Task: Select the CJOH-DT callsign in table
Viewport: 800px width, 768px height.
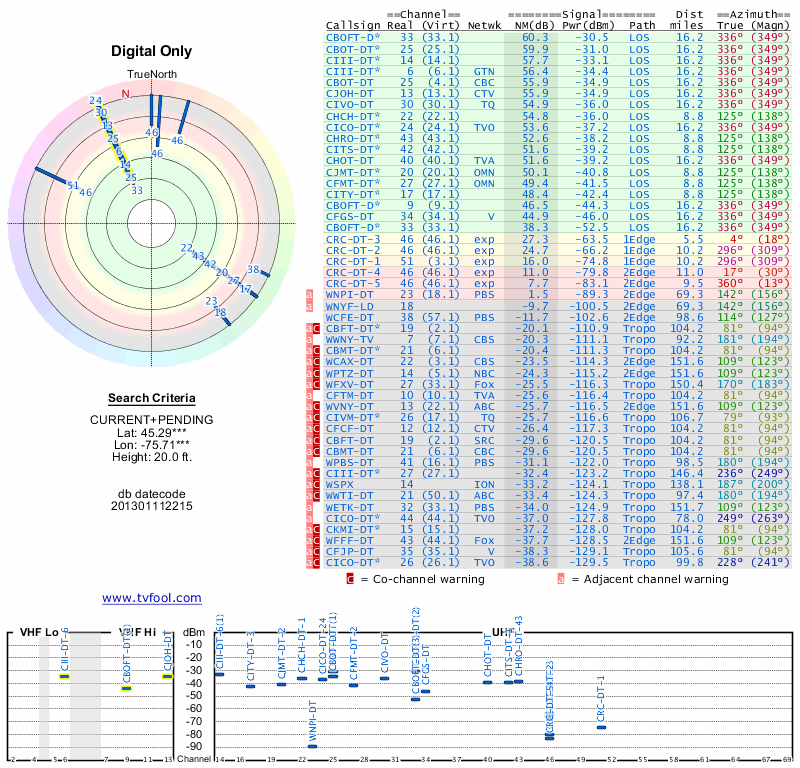Action: tap(349, 93)
